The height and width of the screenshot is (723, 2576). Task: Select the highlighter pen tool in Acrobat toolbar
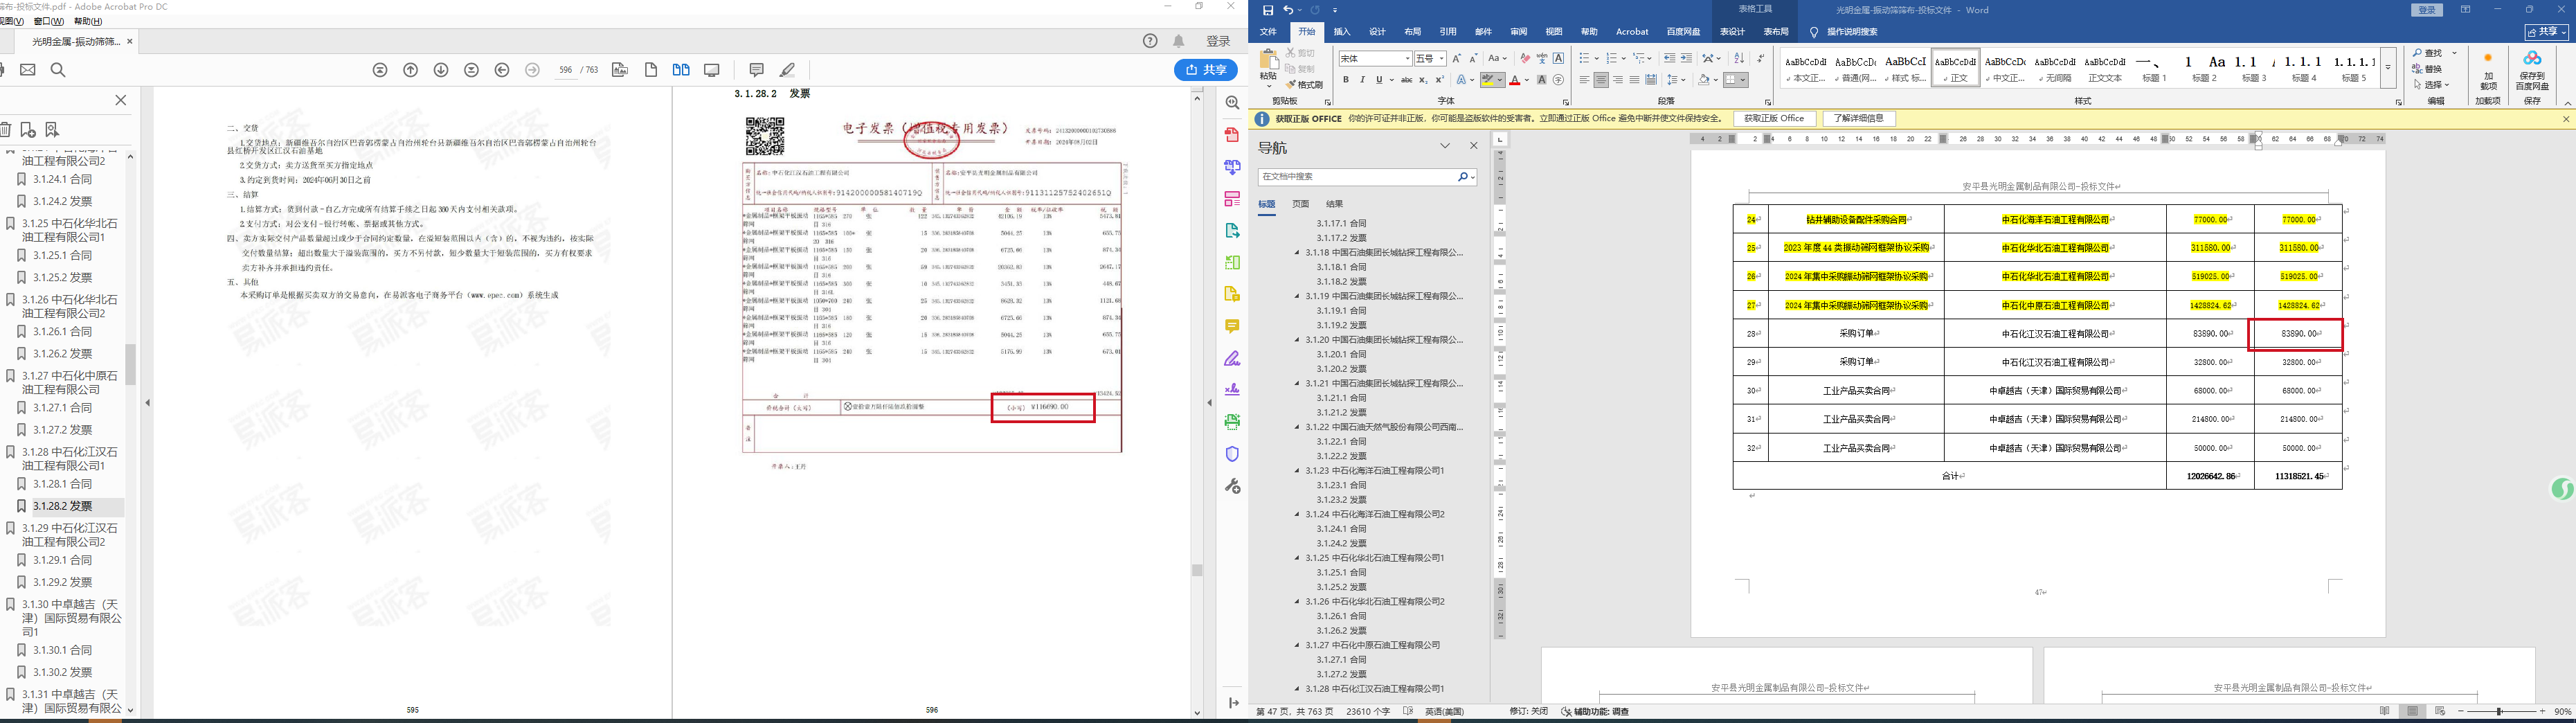click(788, 70)
